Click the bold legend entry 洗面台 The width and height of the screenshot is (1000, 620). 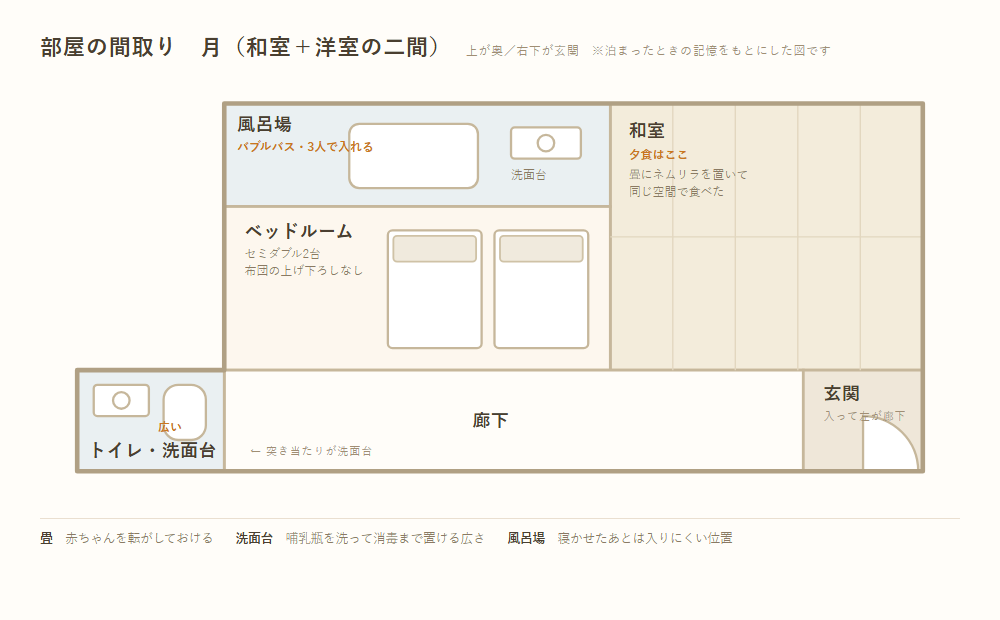point(254,538)
